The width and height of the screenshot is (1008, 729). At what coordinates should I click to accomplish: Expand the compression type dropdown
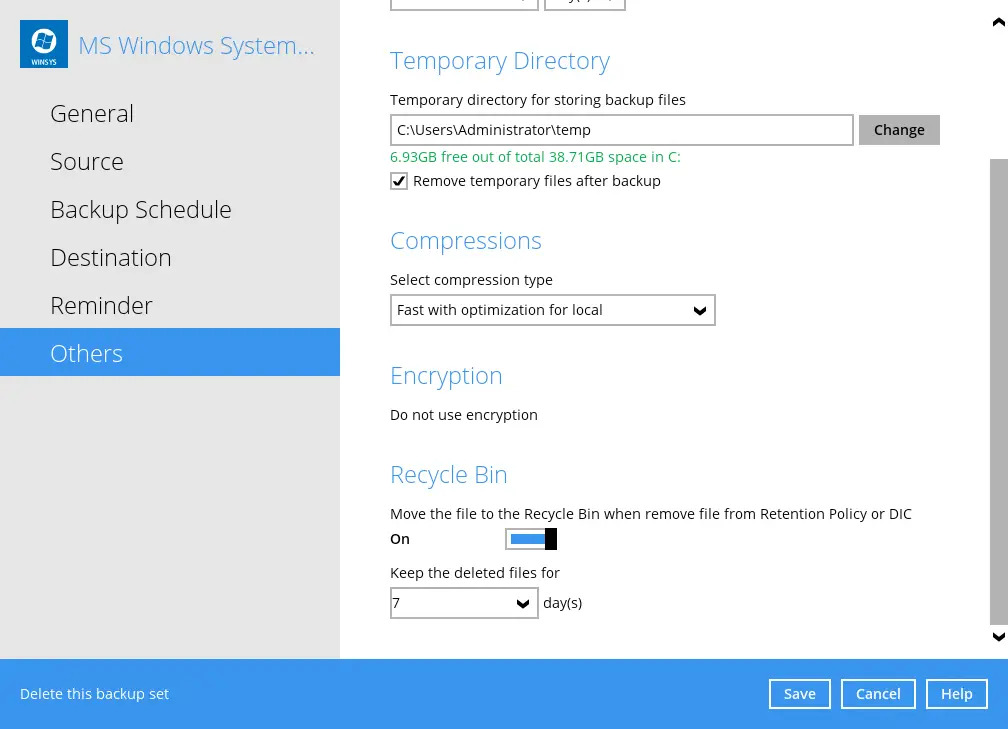(552, 310)
